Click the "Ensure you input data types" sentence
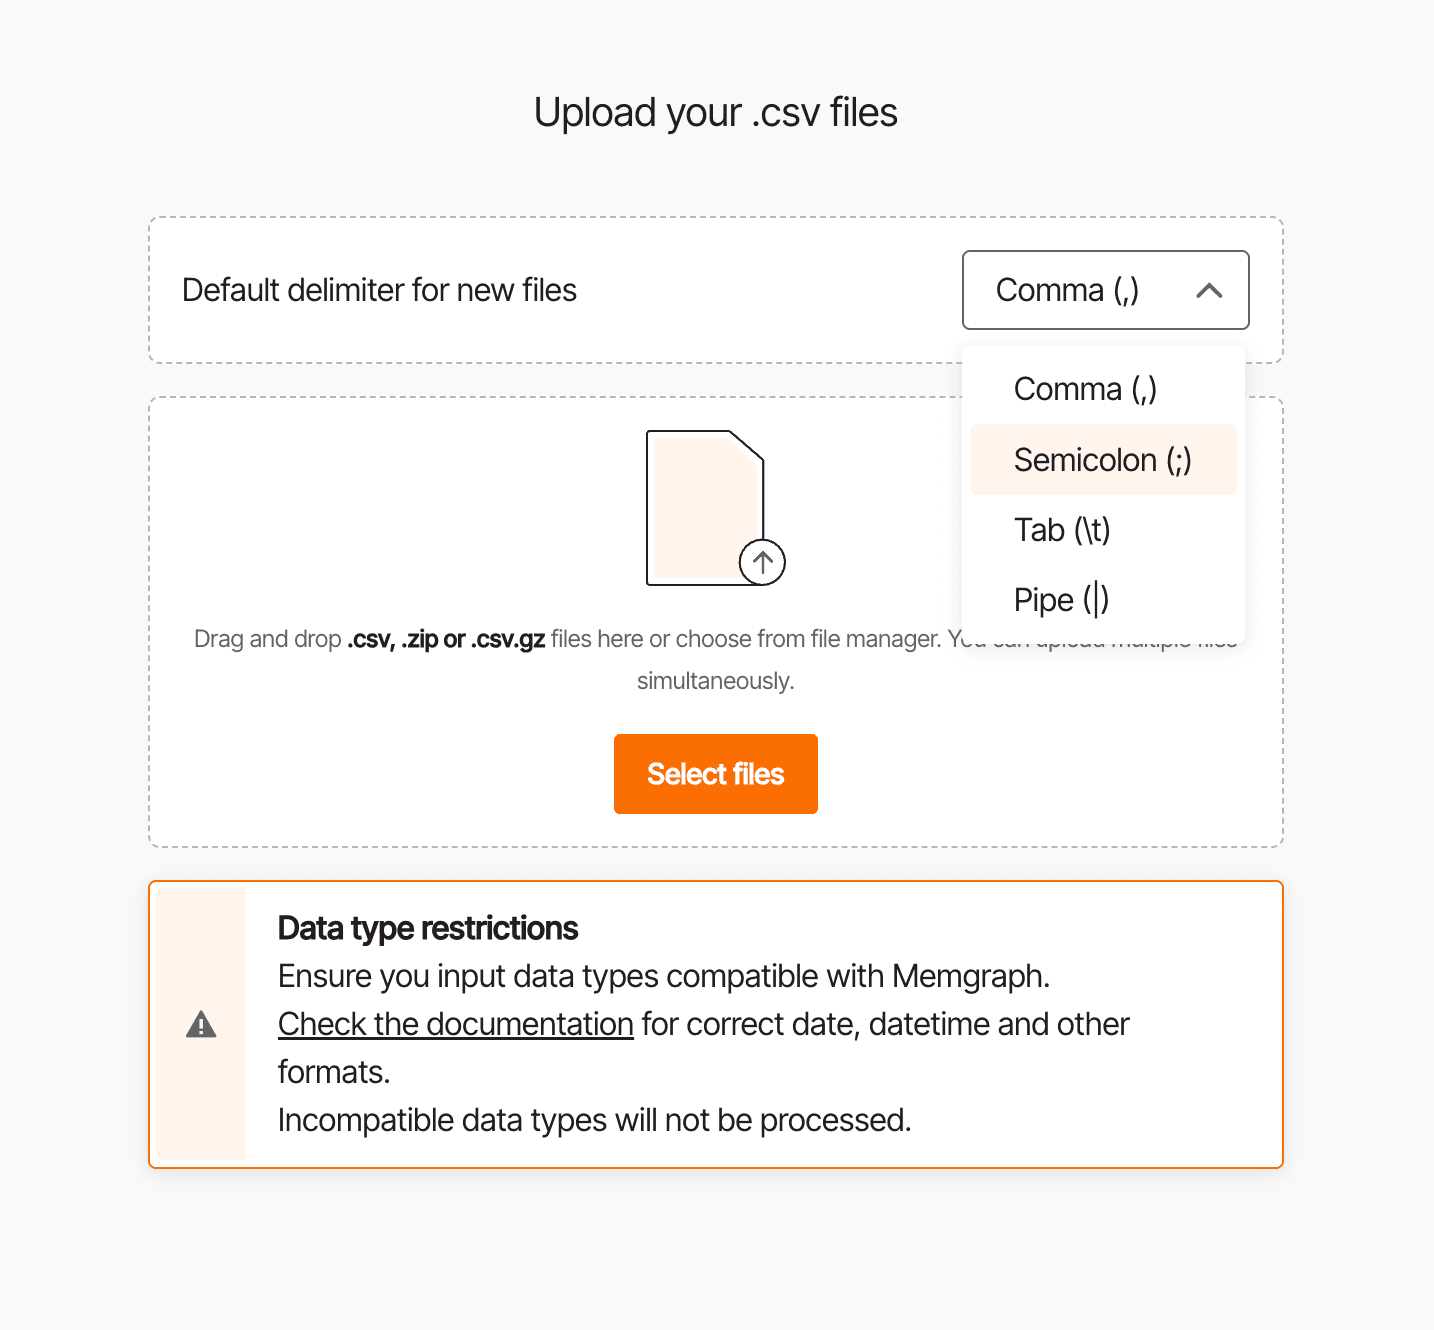This screenshot has height=1330, width=1434. point(664,976)
